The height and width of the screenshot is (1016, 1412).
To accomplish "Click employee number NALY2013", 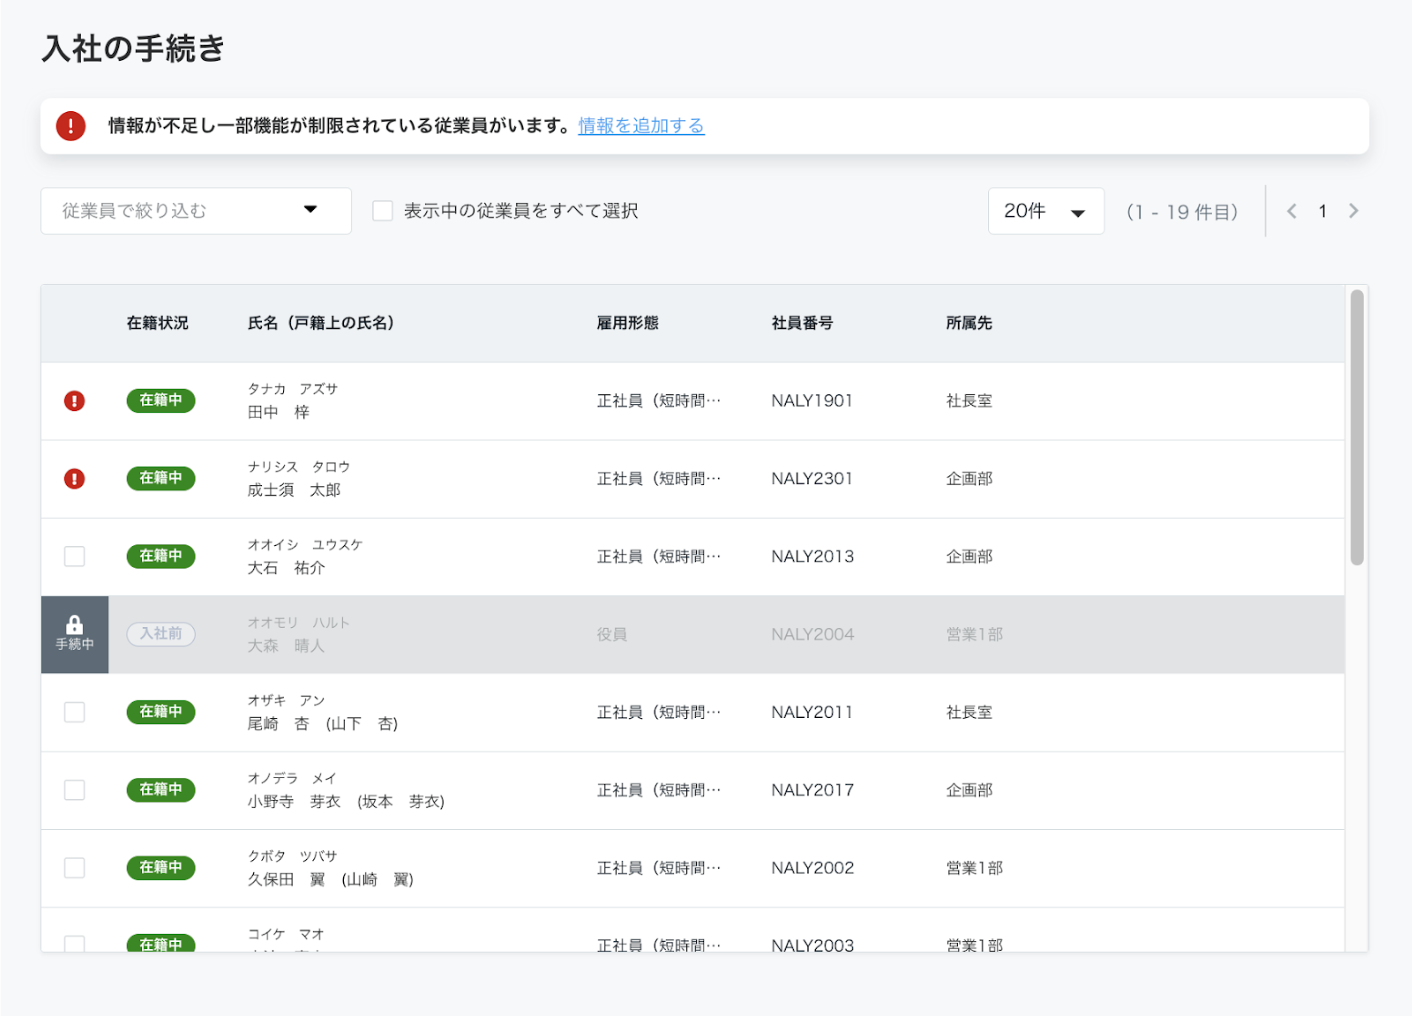I will pyautogui.click(x=813, y=557).
